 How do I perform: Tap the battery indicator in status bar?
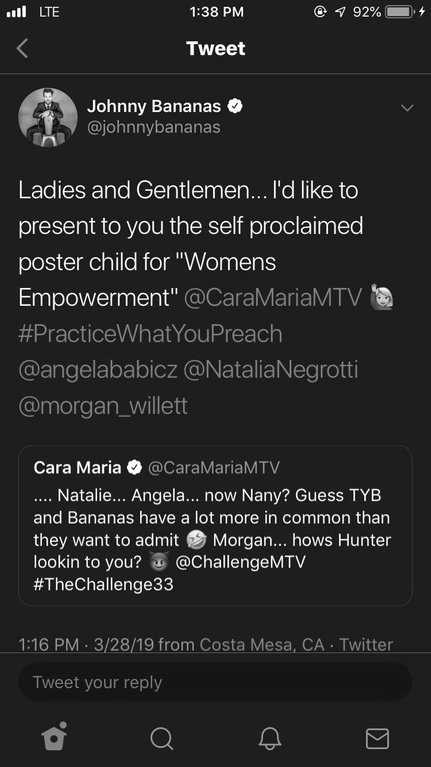coord(400,13)
